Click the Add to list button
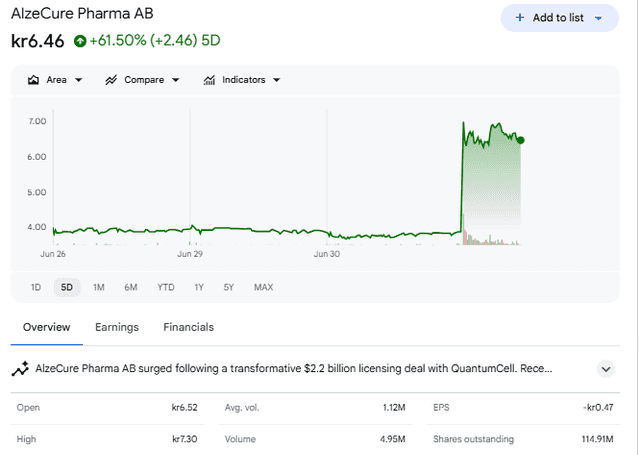The image size is (640, 455). tap(559, 18)
